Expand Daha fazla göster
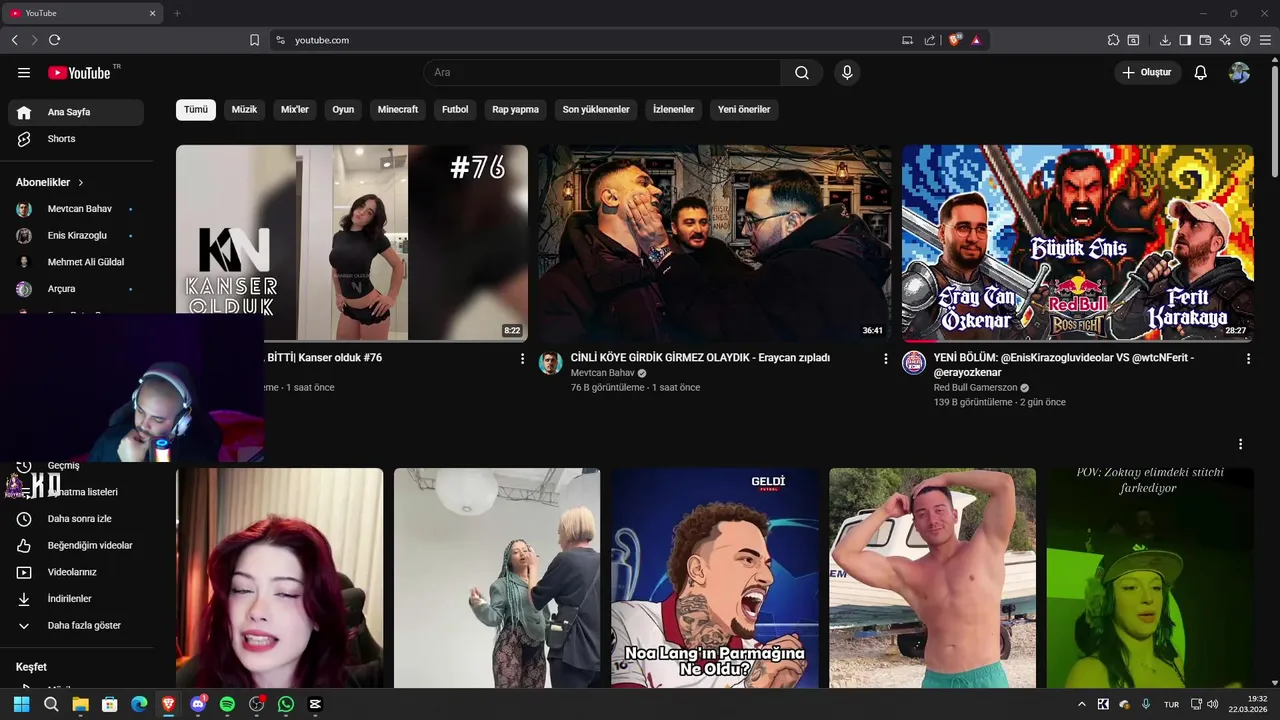The height and width of the screenshot is (720, 1280). tap(76, 626)
